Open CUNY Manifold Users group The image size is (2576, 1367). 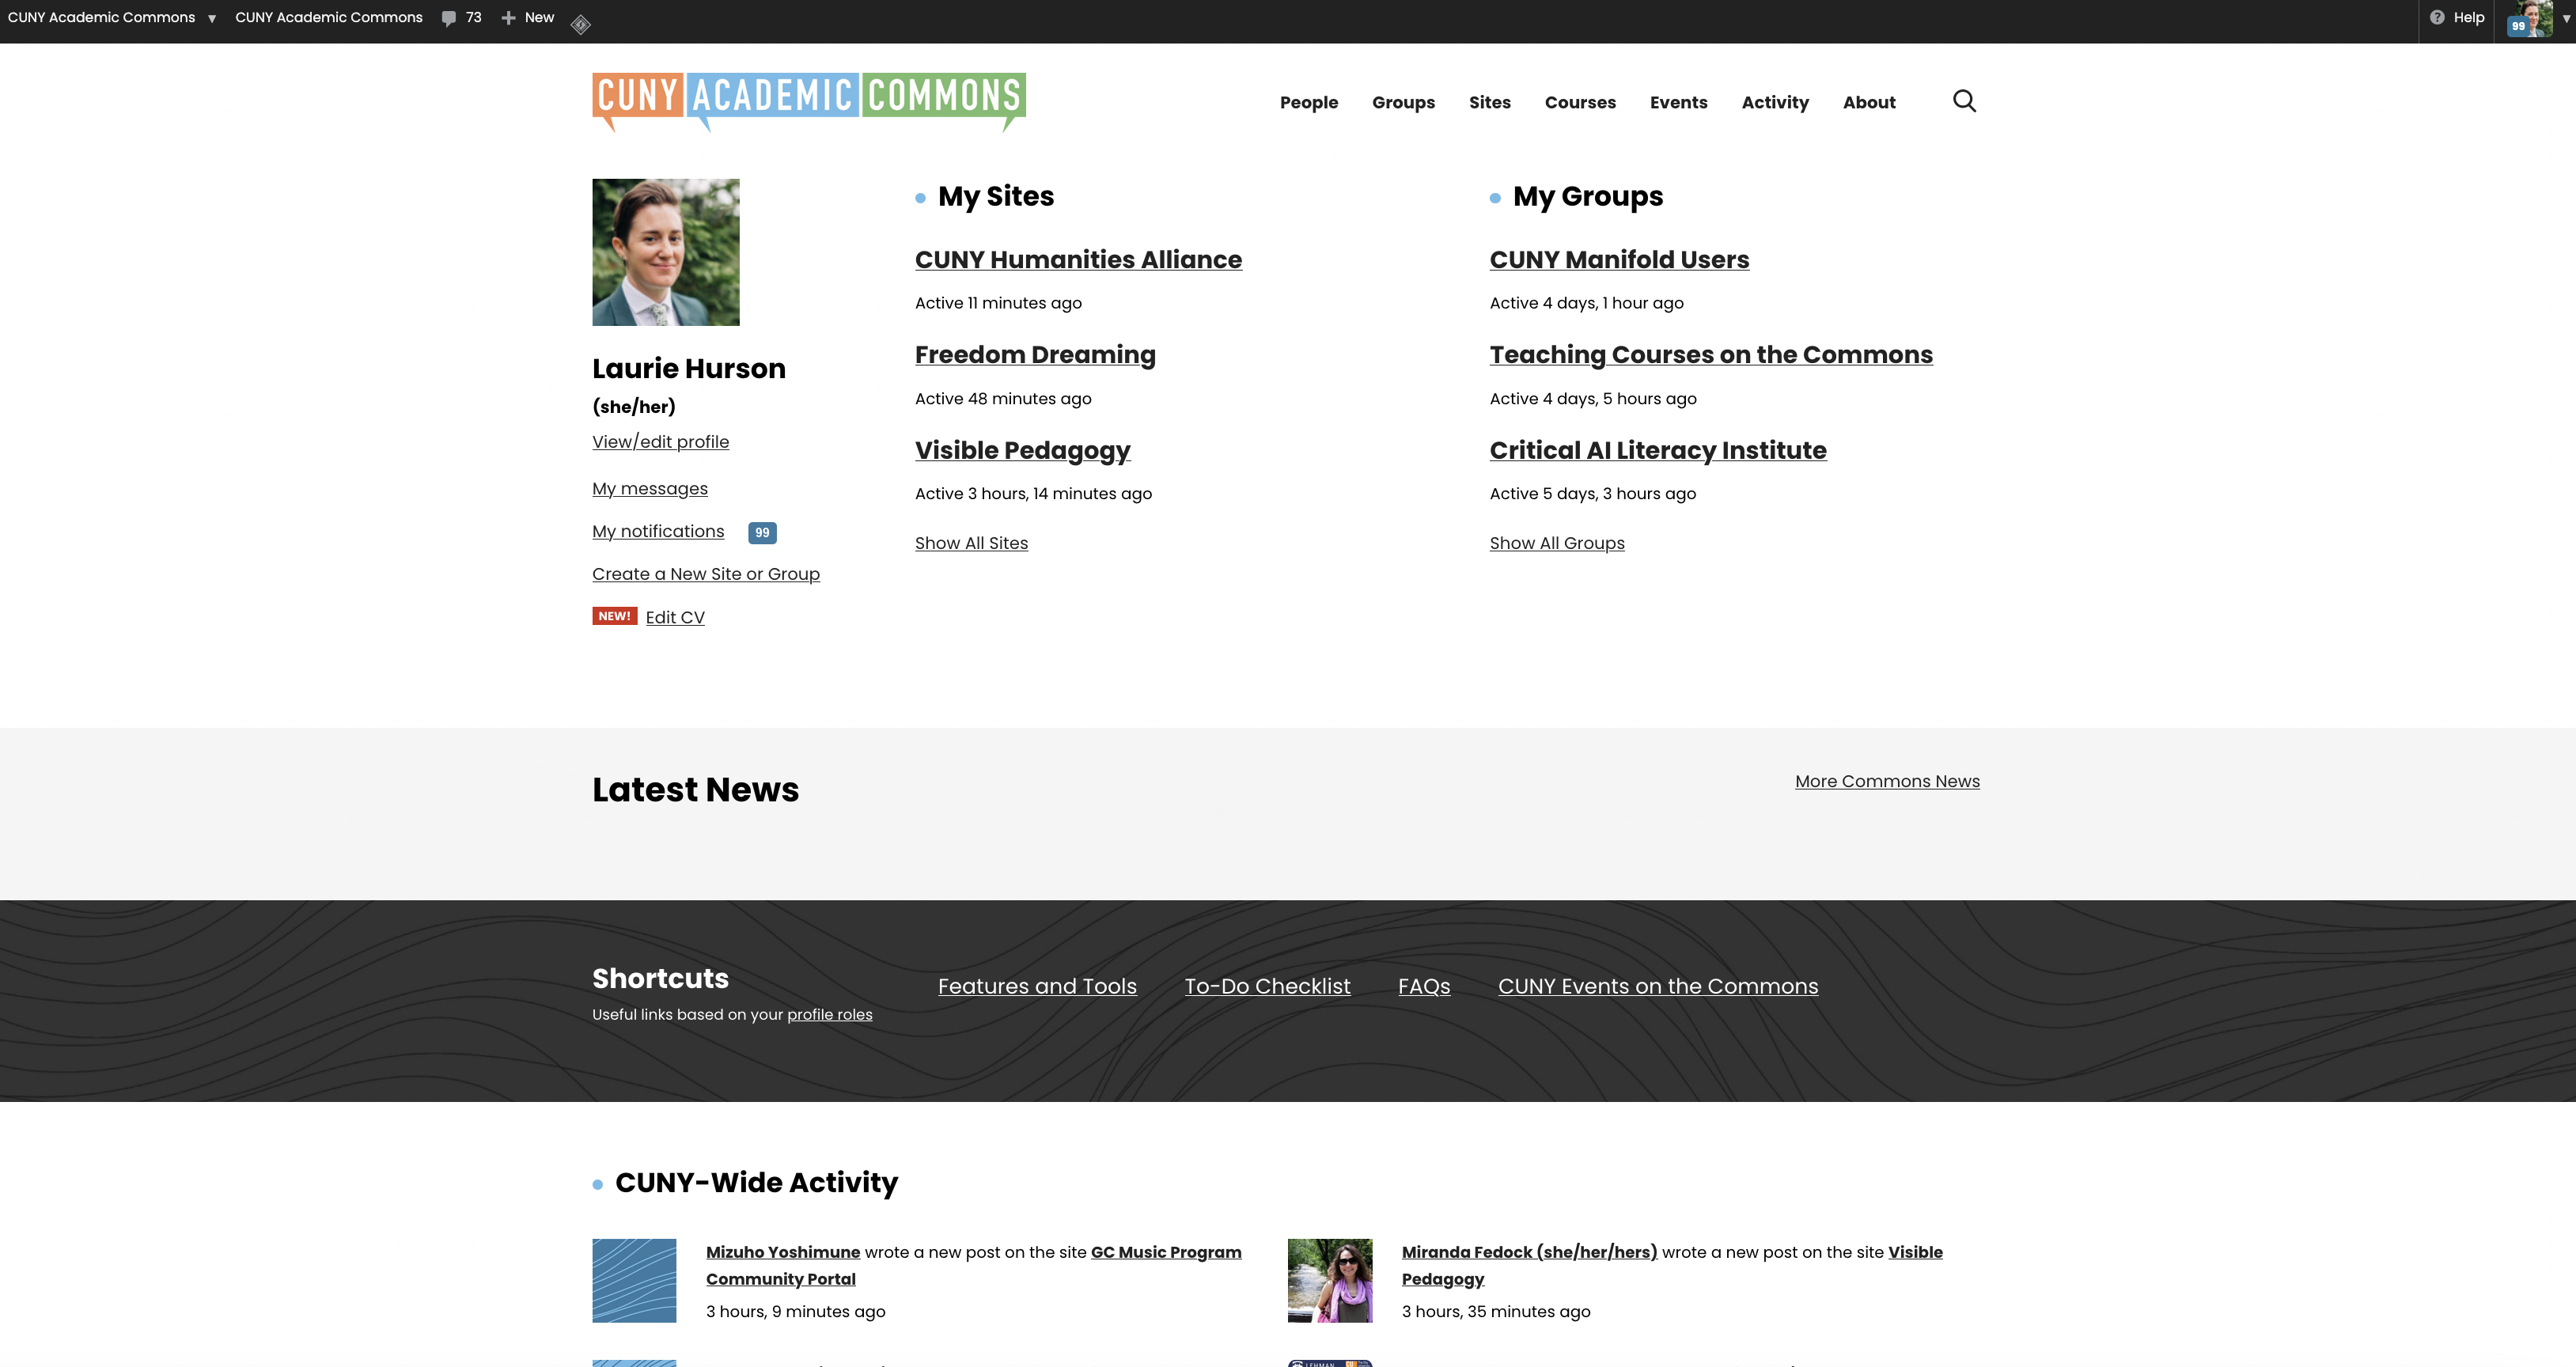(1619, 260)
